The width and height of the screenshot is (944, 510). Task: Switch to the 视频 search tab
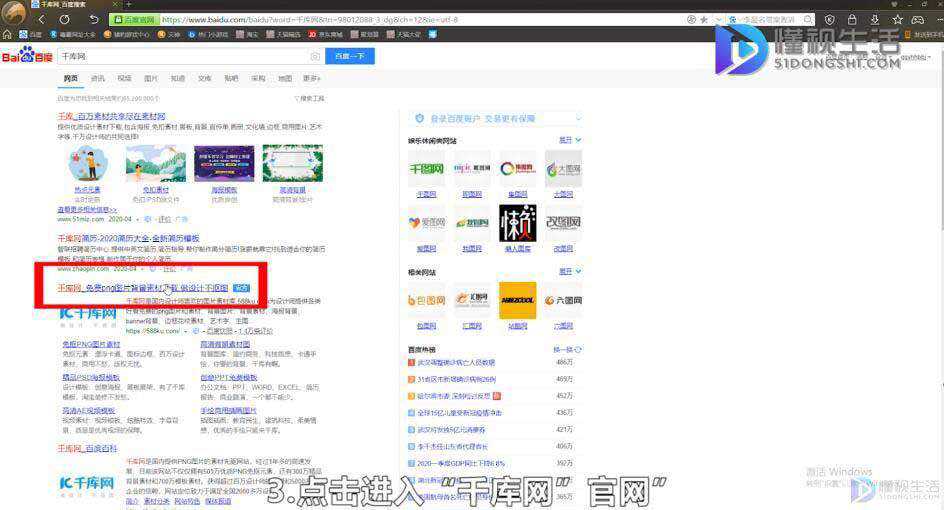click(124, 78)
